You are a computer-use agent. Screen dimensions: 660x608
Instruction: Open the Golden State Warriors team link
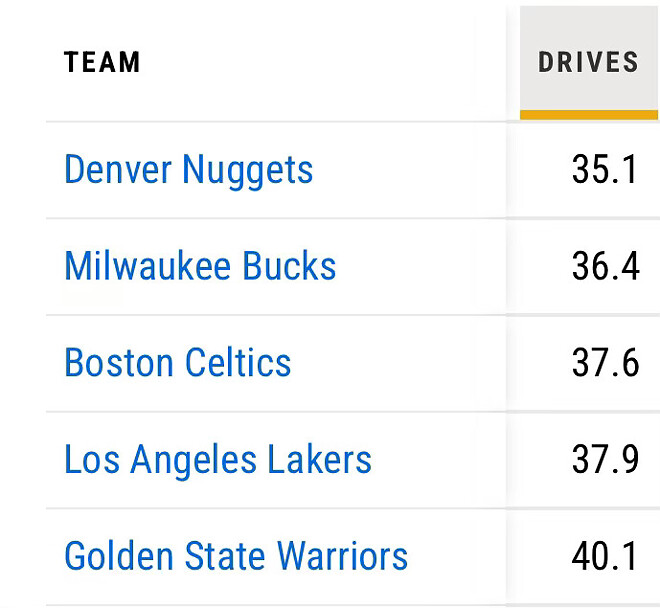(x=236, y=556)
